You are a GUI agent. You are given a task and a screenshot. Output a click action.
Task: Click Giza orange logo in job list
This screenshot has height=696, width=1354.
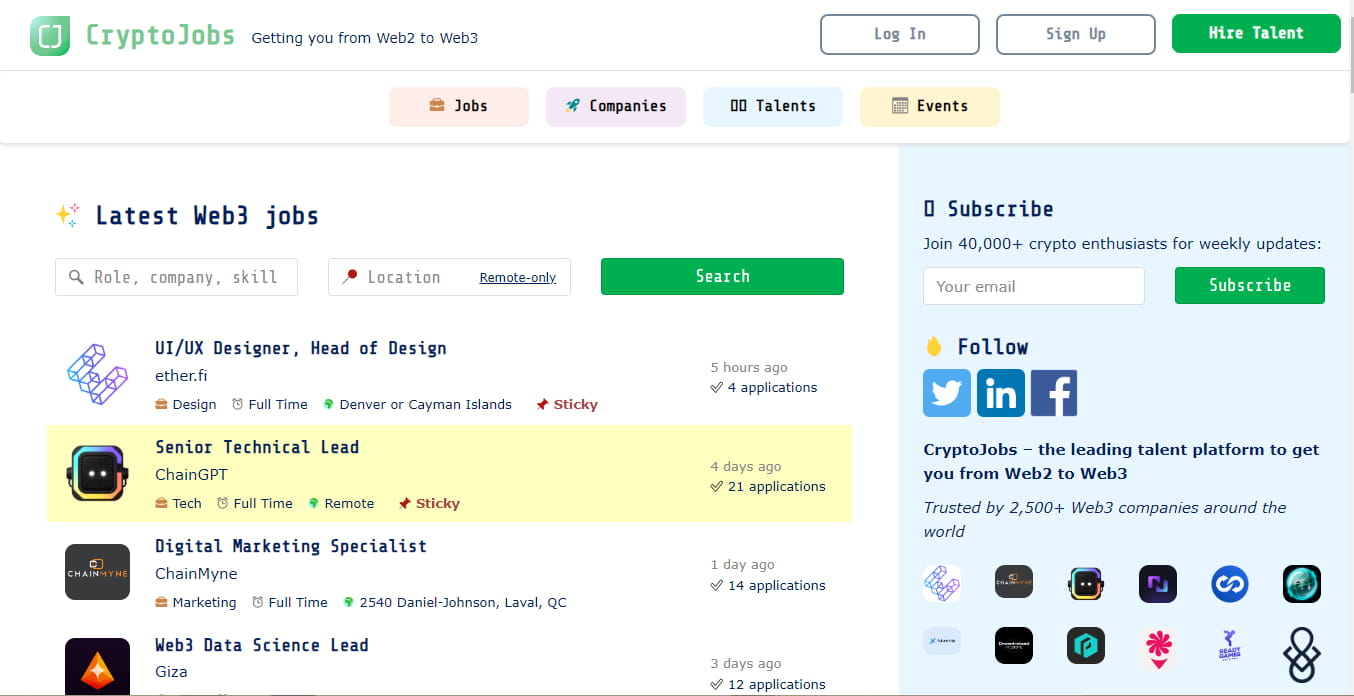(97, 667)
